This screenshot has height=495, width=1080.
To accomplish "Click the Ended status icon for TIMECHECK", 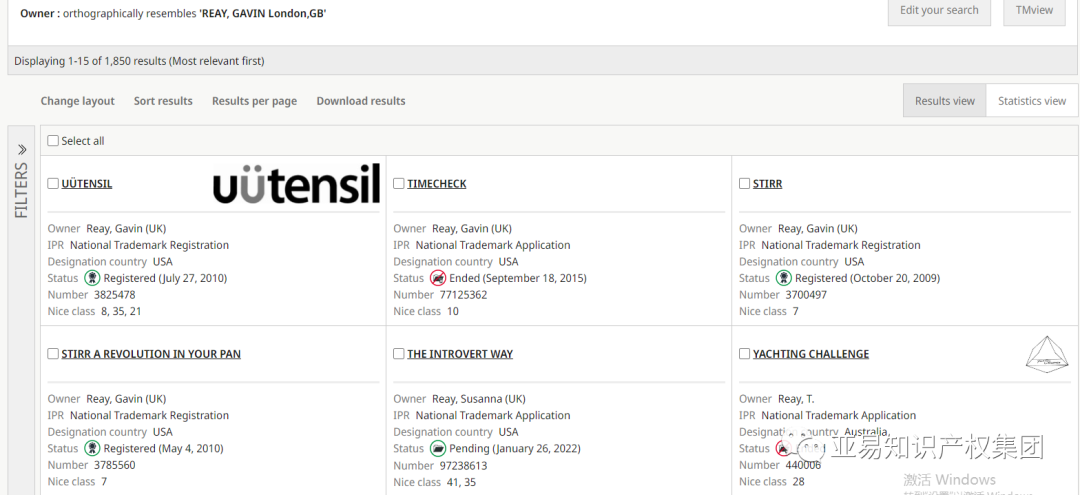I will point(438,278).
